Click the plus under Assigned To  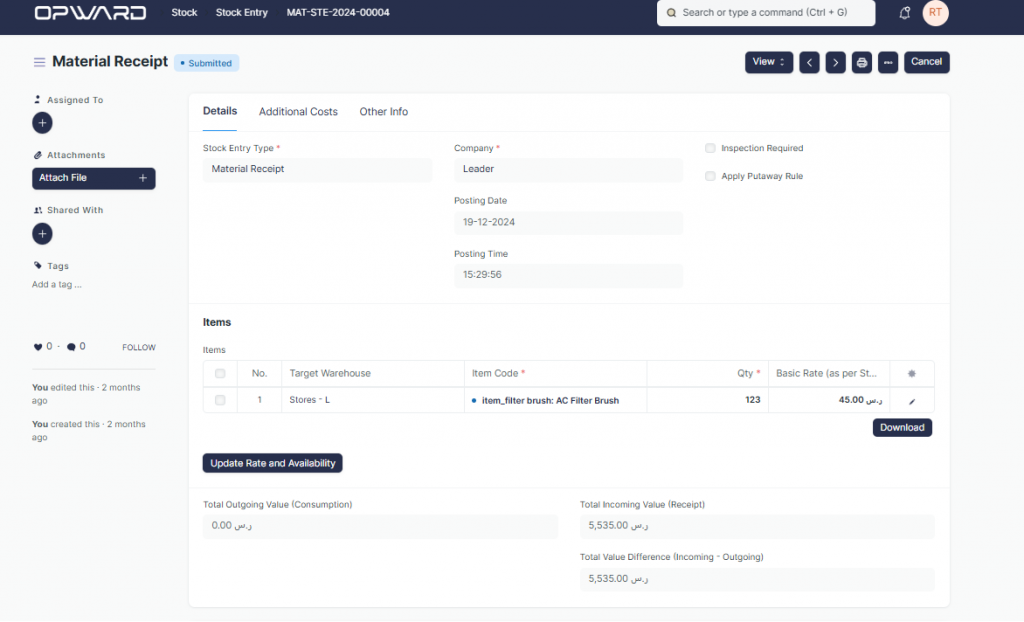(42, 123)
